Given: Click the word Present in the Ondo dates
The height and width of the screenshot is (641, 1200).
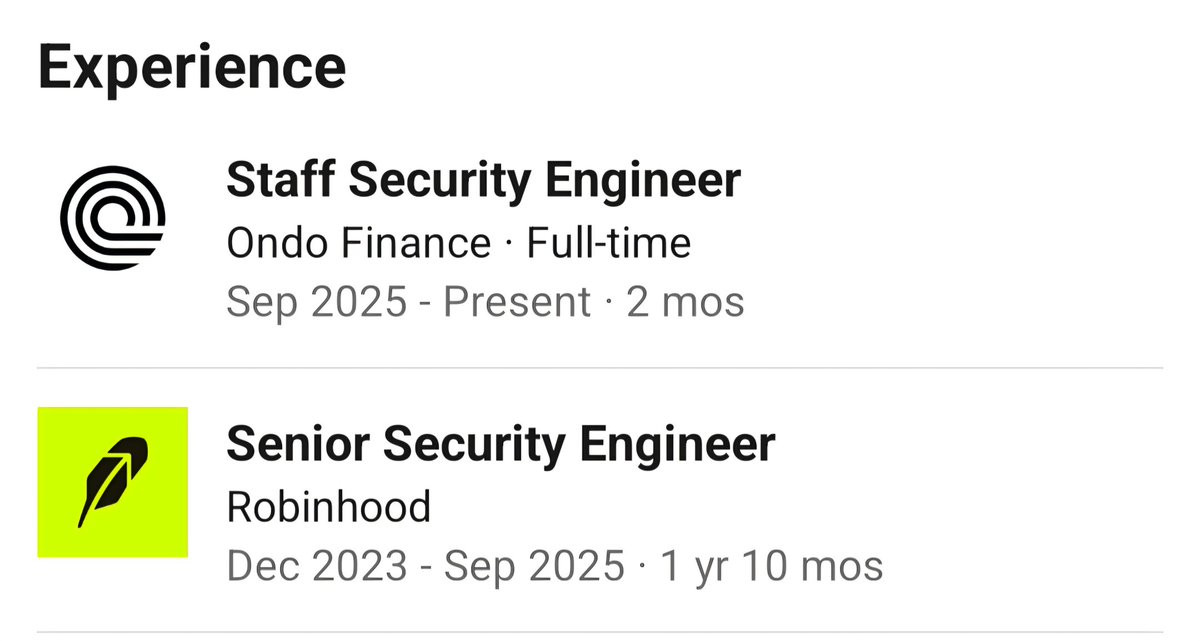Looking at the screenshot, I should (x=517, y=302).
